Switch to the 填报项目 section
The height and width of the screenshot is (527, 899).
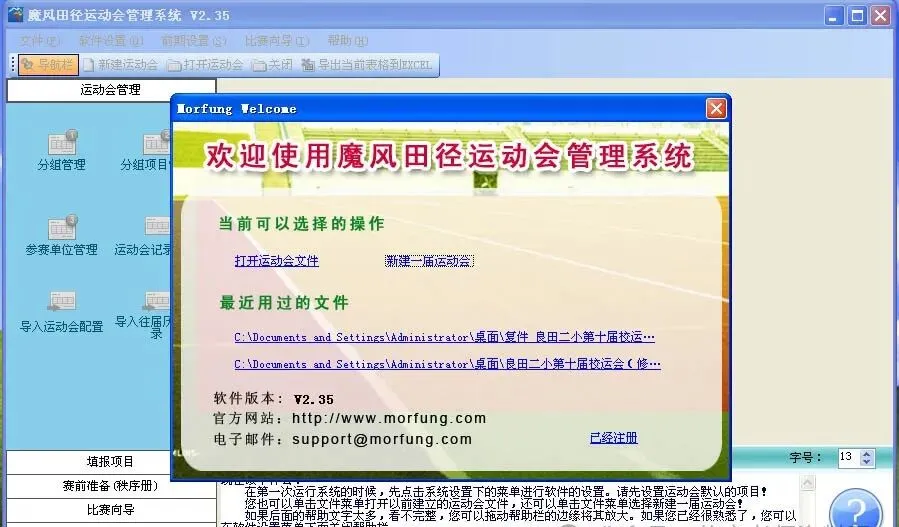coord(111,462)
